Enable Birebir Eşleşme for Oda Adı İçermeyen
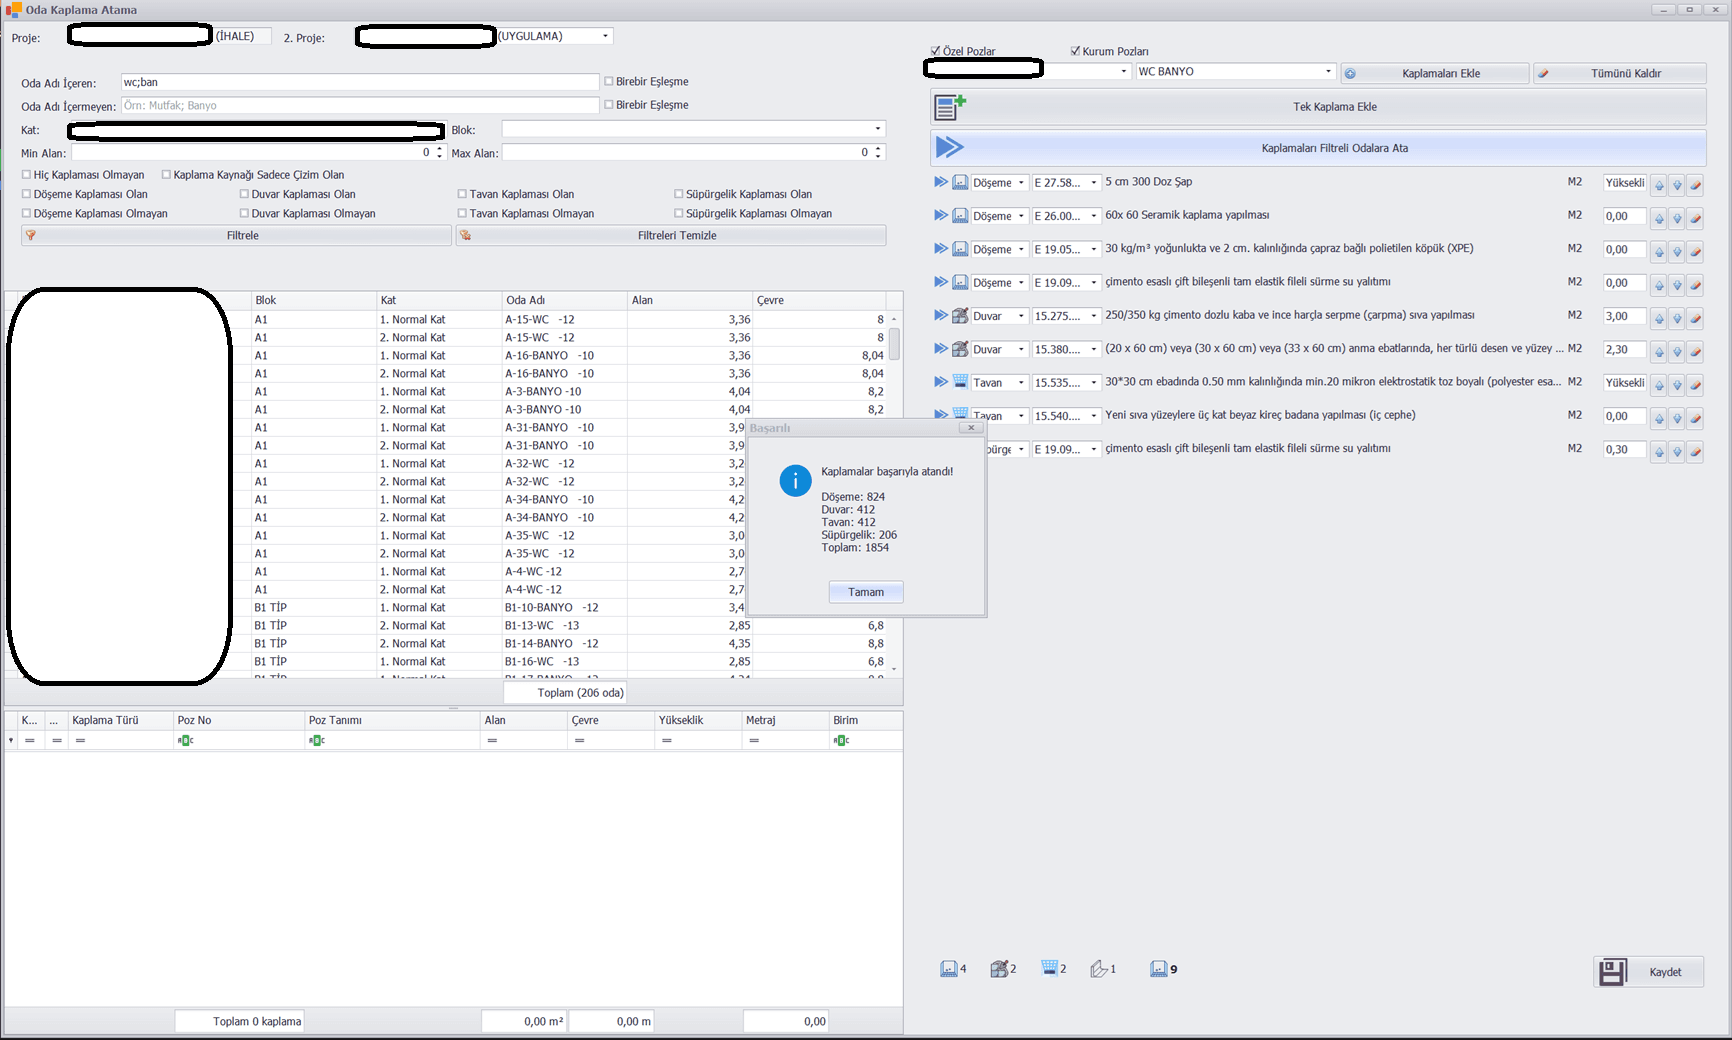Viewport: 1732px width, 1040px height. coord(609,104)
